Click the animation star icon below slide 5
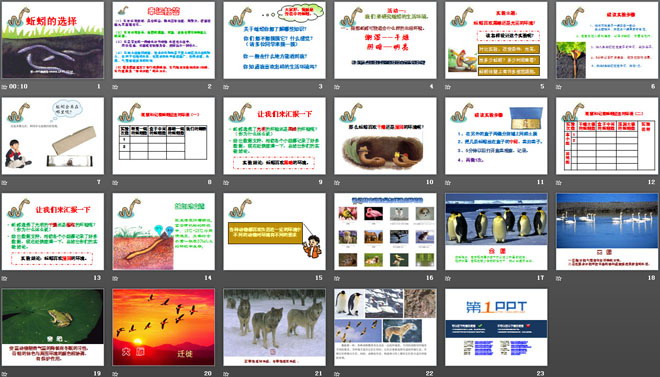Screen dimensions: 660x377 tap(448, 87)
